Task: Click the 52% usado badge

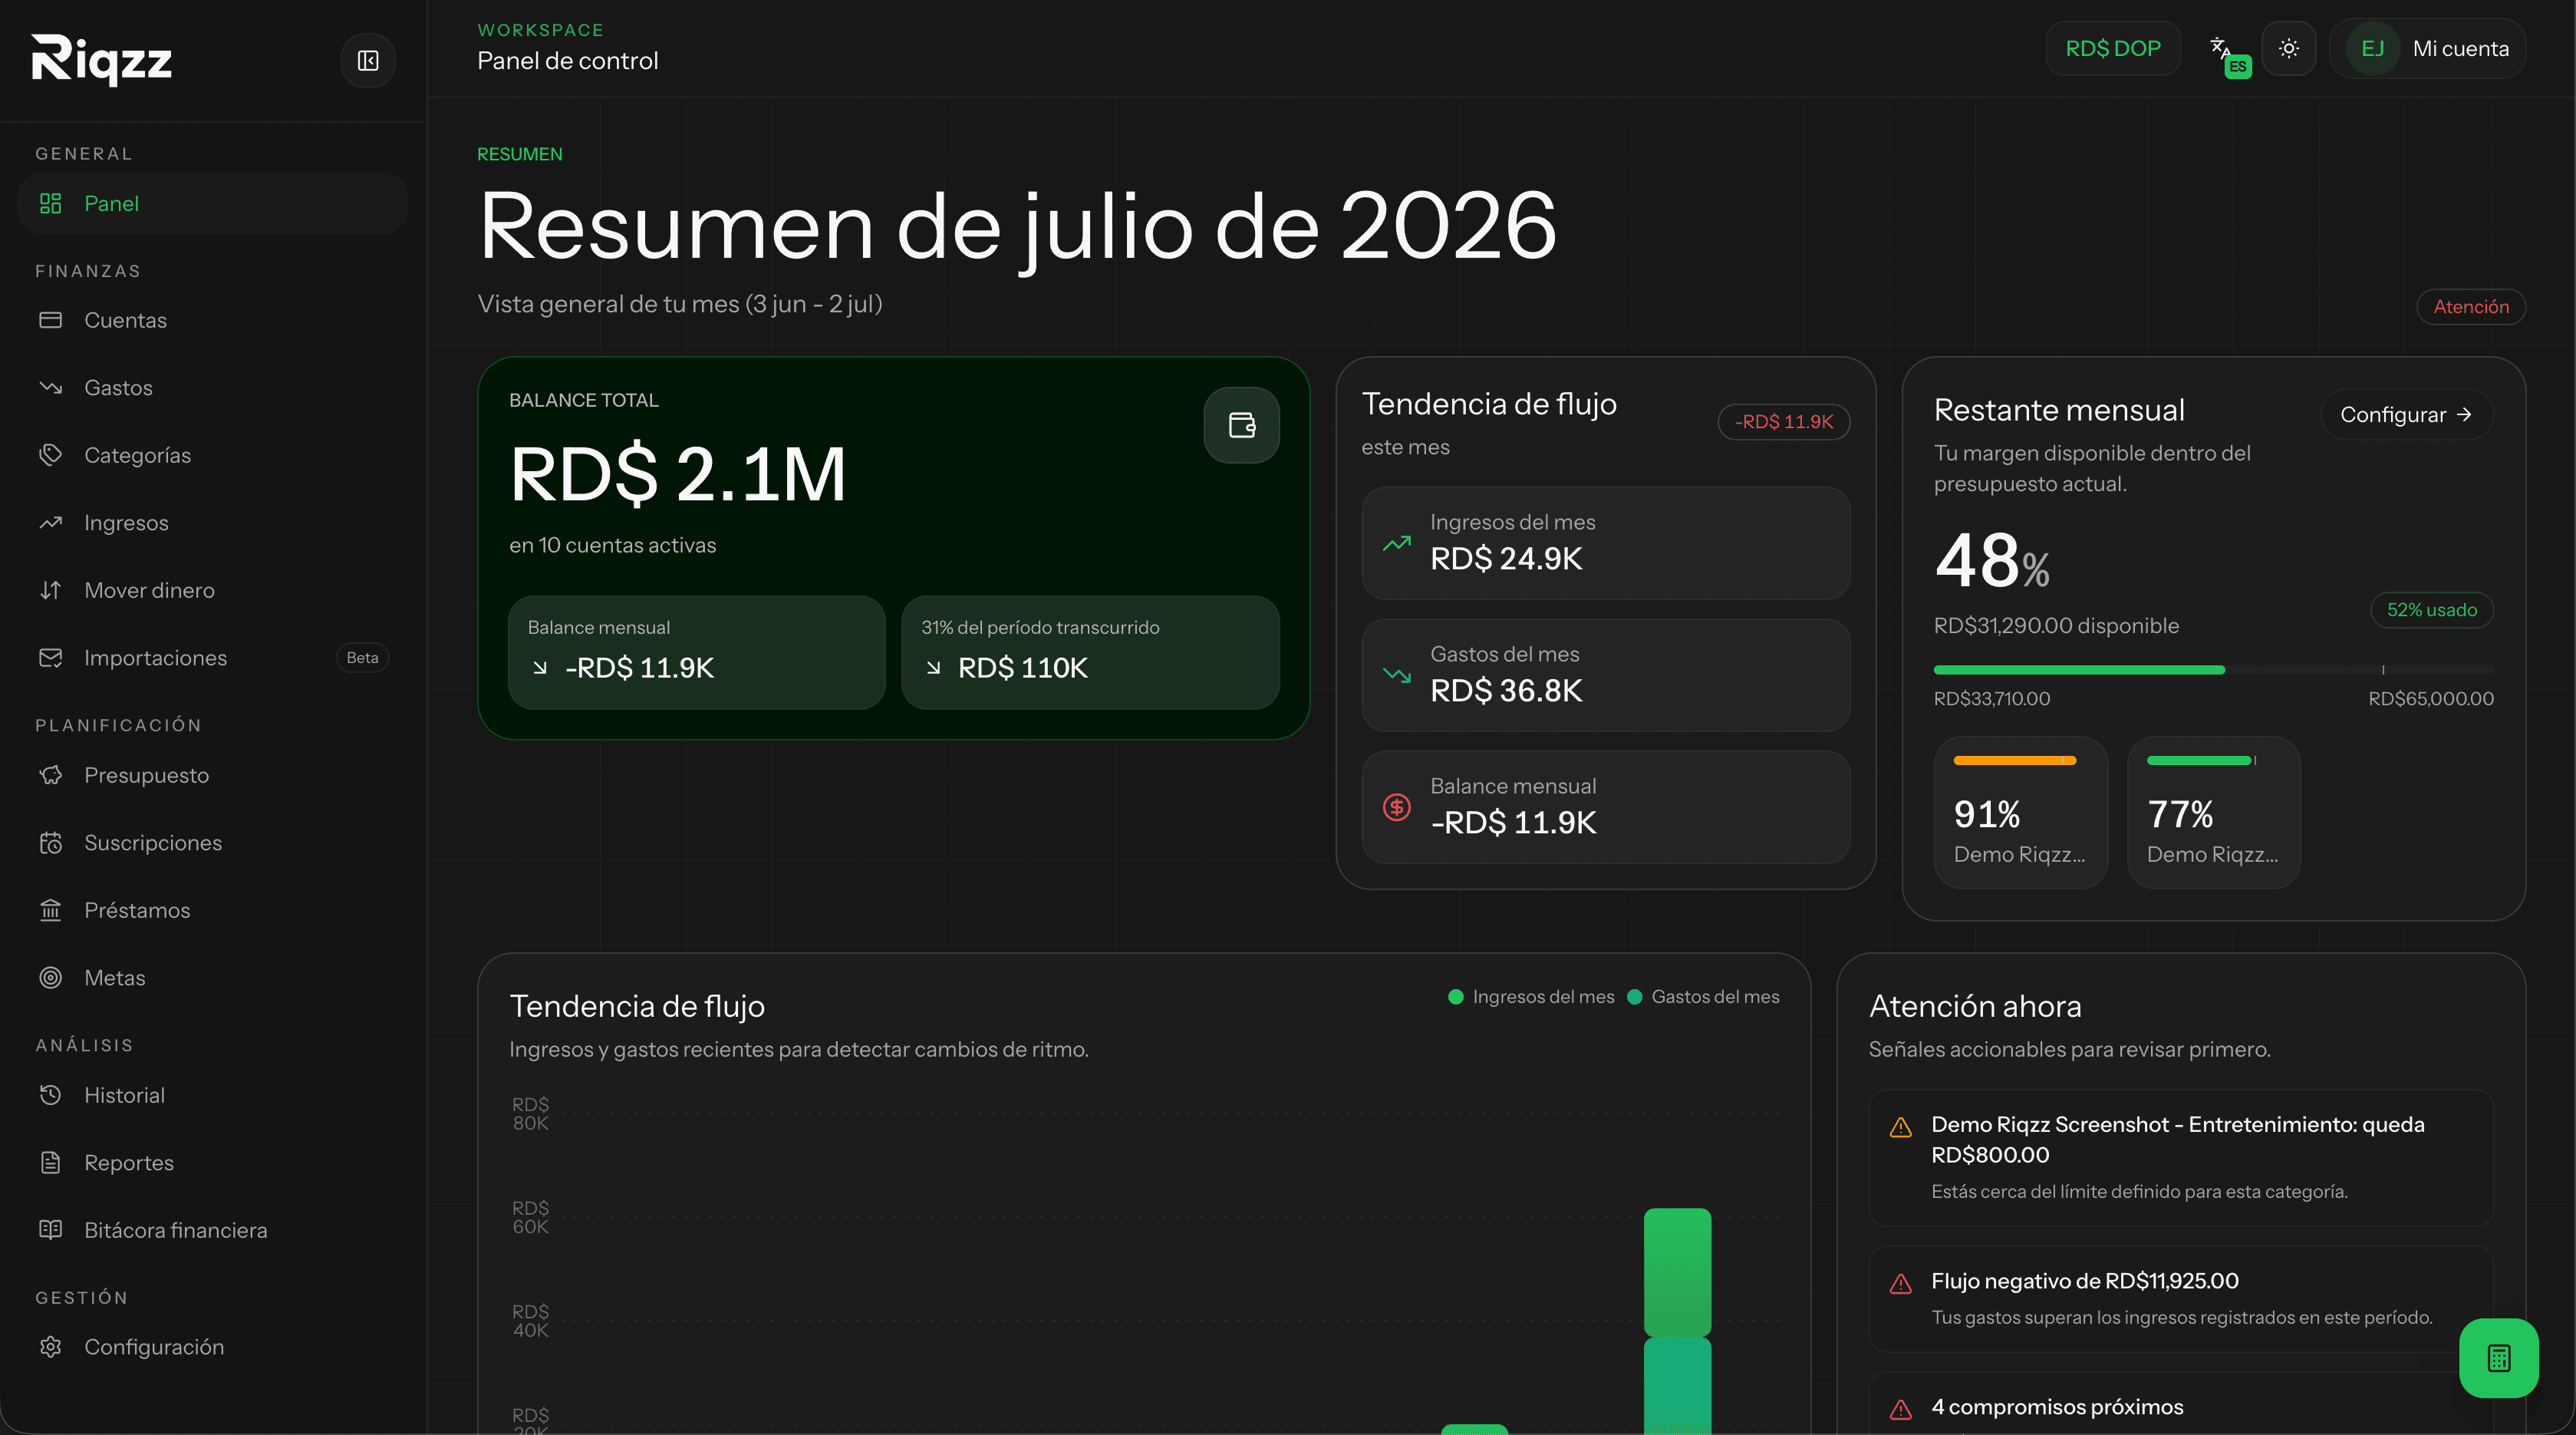Action: 2432,610
